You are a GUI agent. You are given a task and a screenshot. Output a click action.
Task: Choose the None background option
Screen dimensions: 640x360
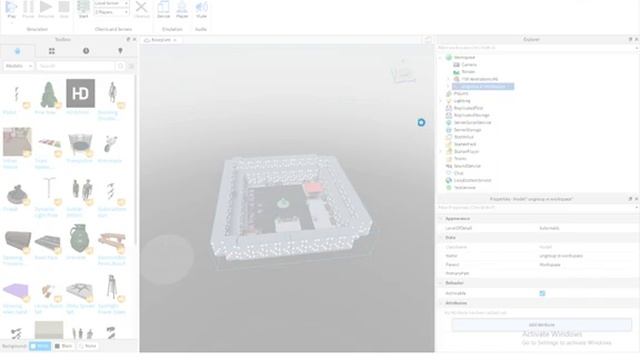click(x=88, y=346)
